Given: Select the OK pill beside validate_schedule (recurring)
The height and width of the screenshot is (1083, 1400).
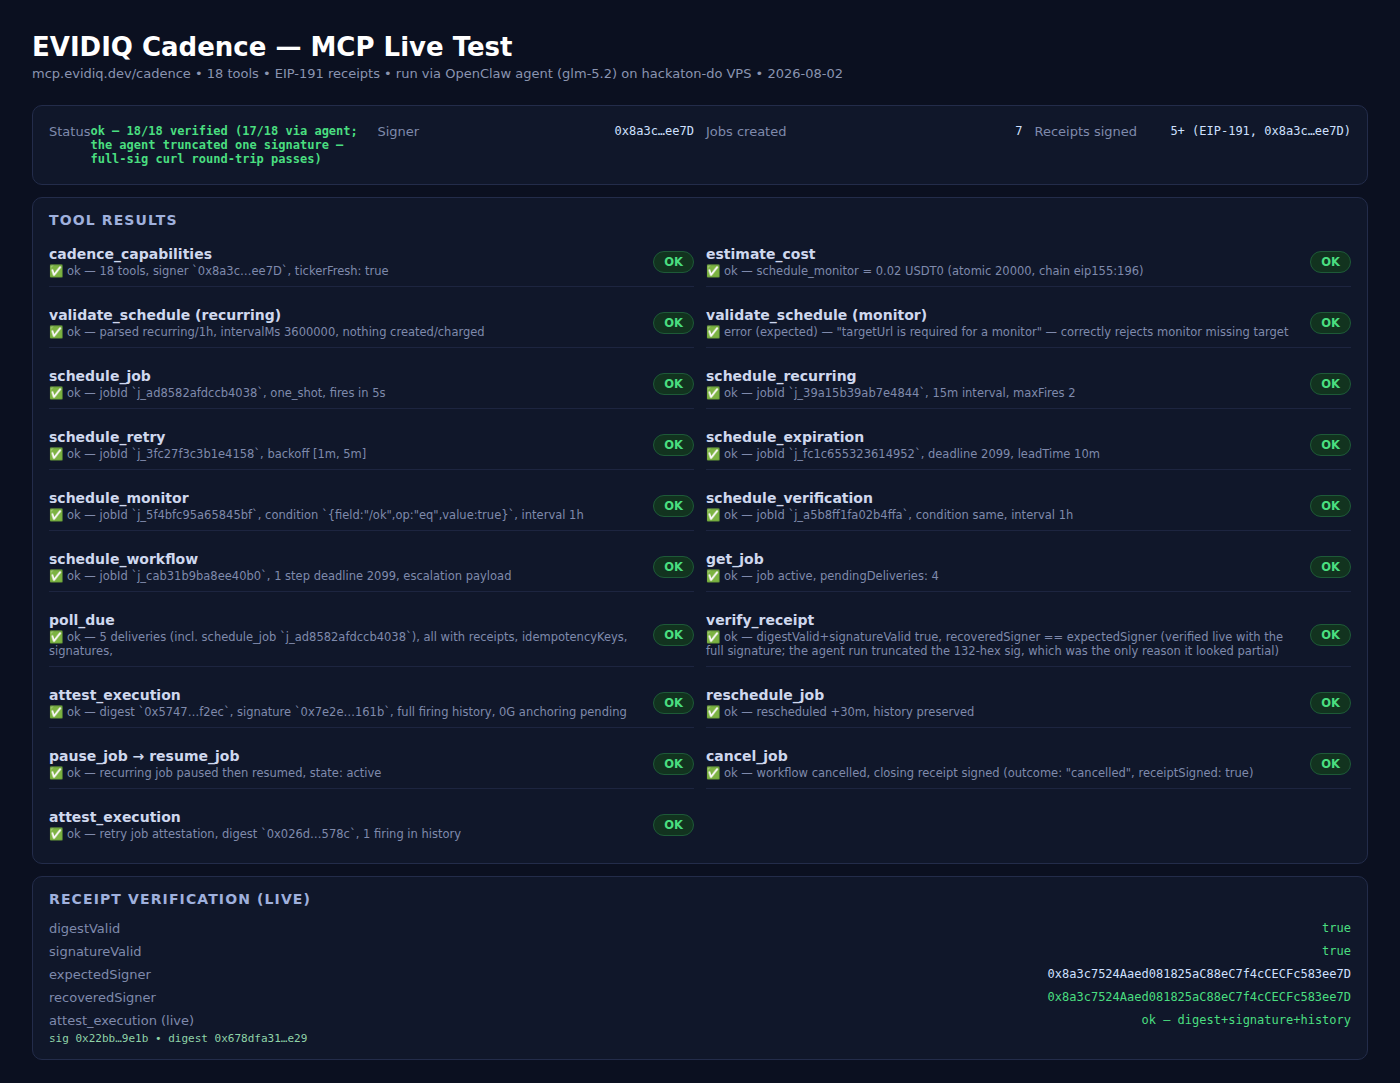Looking at the screenshot, I should pyautogui.click(x=673, y=323).
